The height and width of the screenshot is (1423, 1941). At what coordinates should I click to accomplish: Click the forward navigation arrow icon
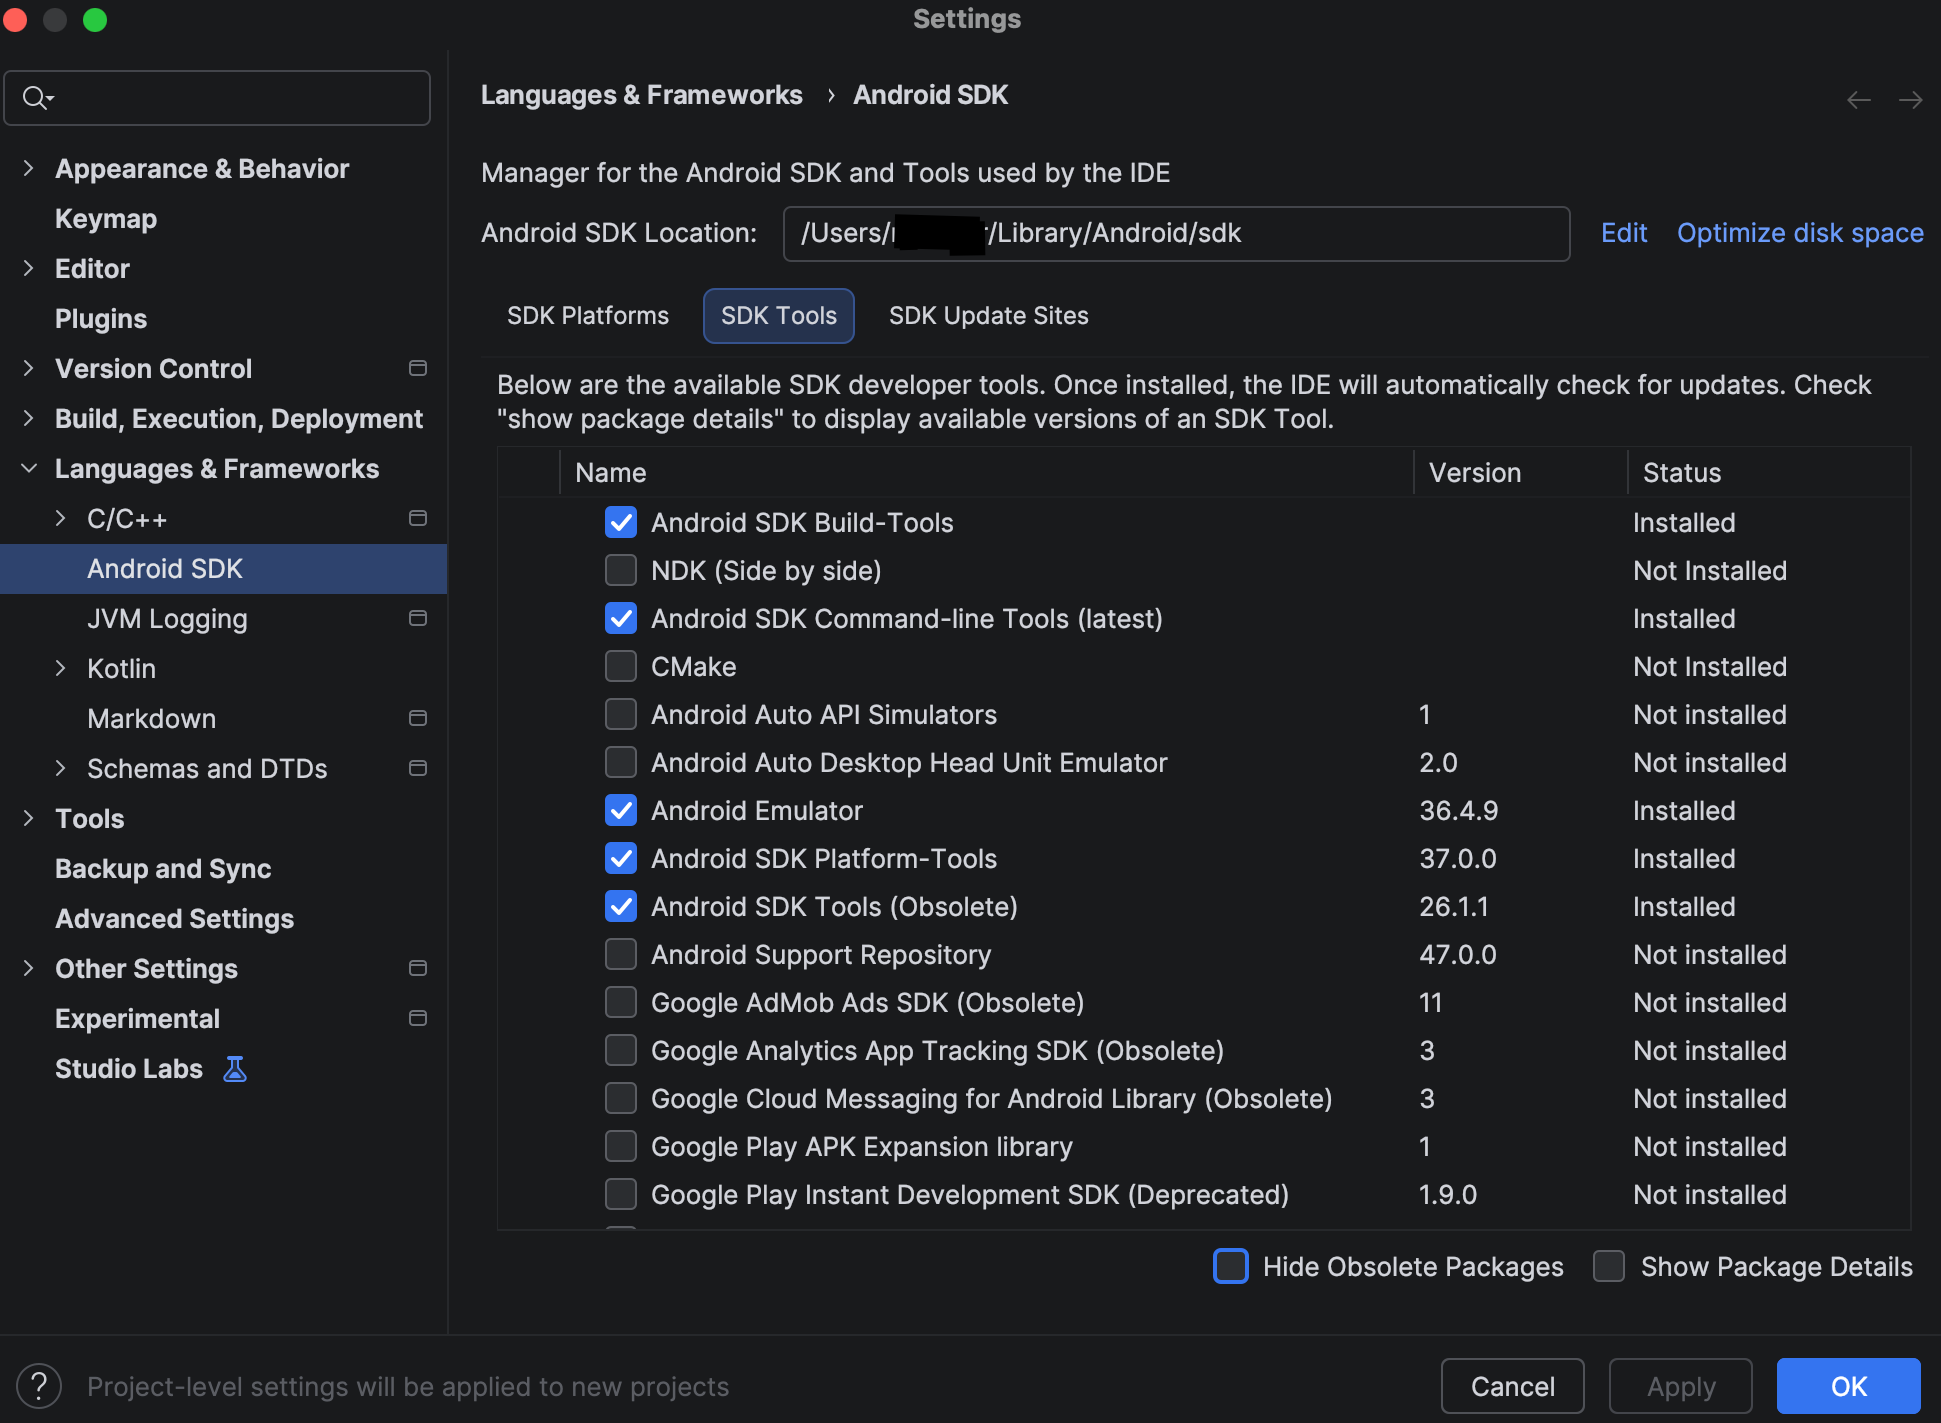[x=1910, y=100]
